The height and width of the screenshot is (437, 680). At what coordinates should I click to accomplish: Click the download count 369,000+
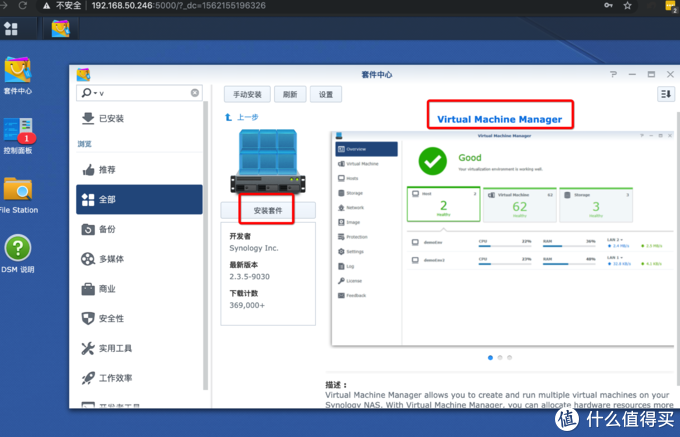[247, 305]
